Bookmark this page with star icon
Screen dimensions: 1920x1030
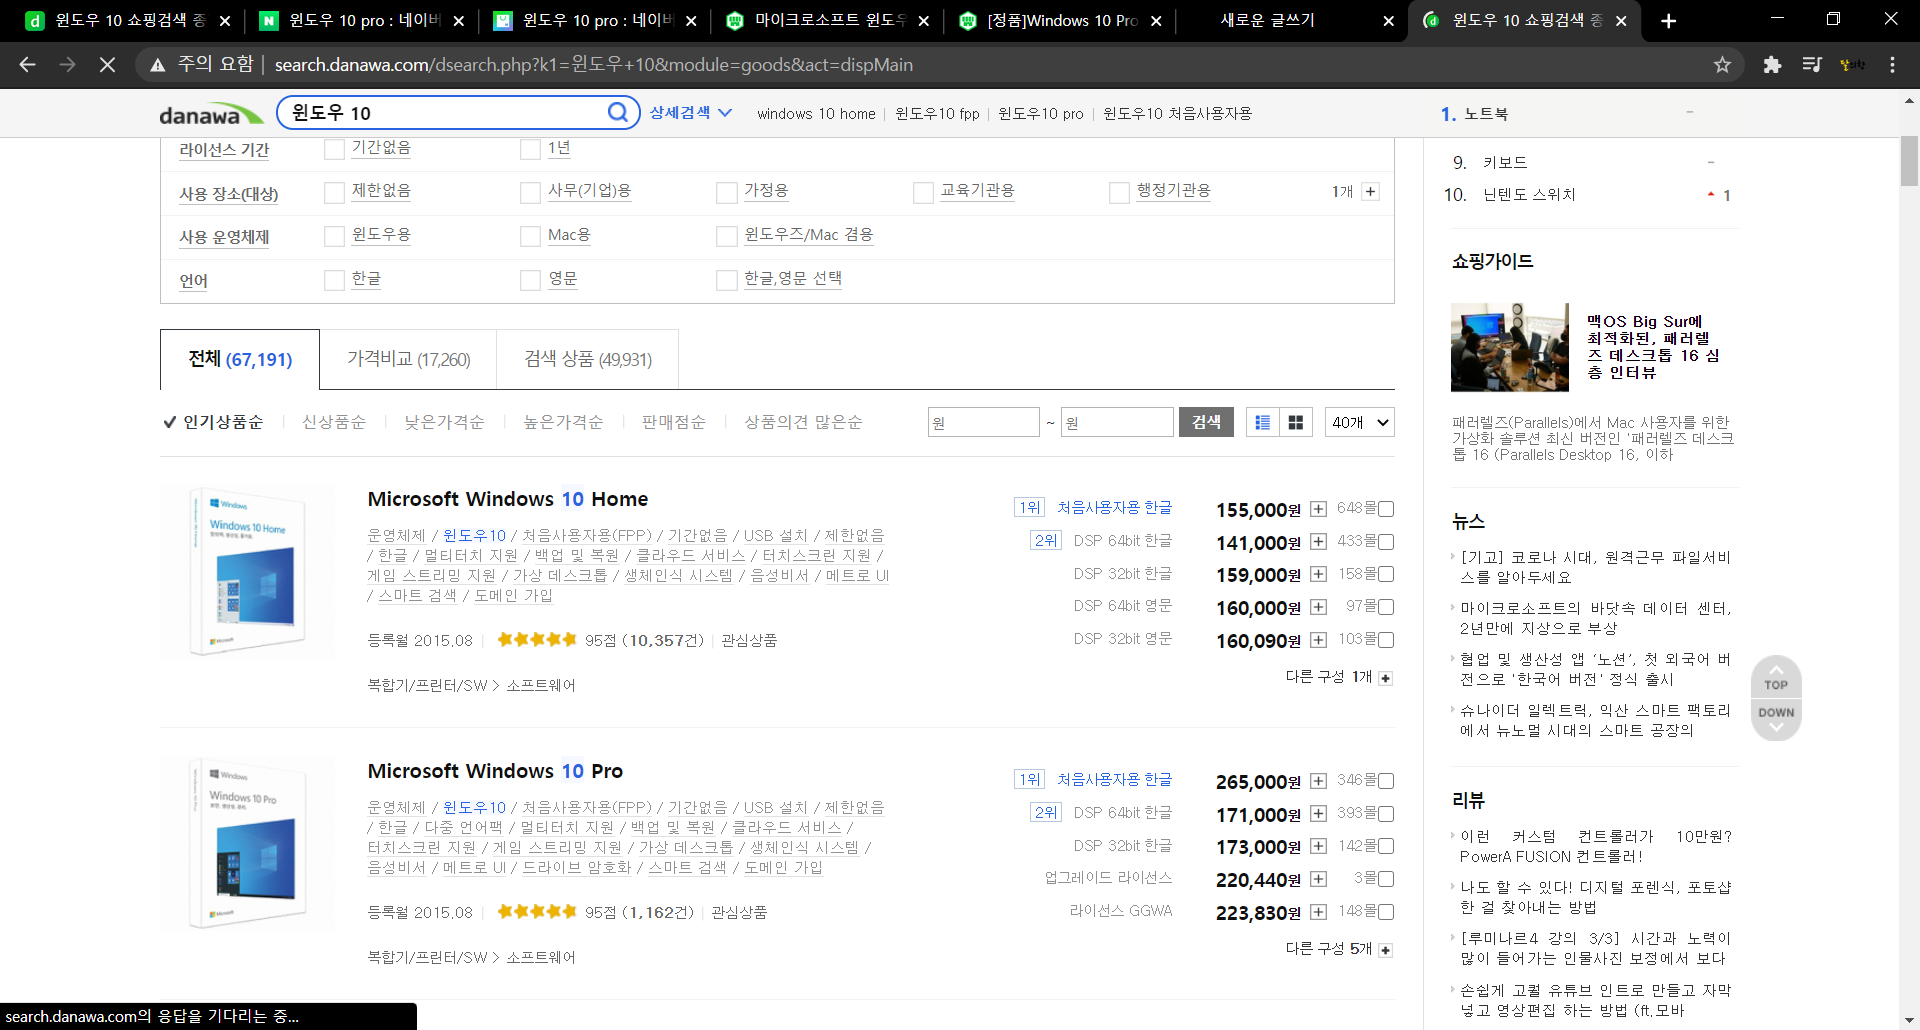(1722, 64)
